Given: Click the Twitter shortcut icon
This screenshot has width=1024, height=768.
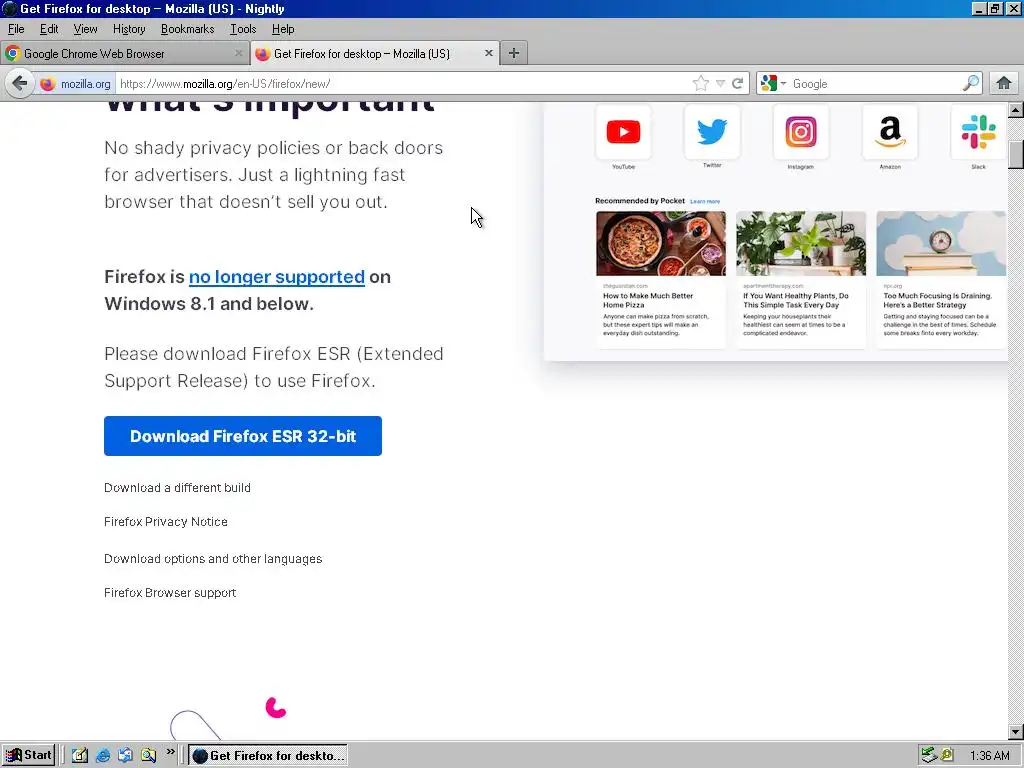Looking at the screenshot, I should [x=712, y=132].
